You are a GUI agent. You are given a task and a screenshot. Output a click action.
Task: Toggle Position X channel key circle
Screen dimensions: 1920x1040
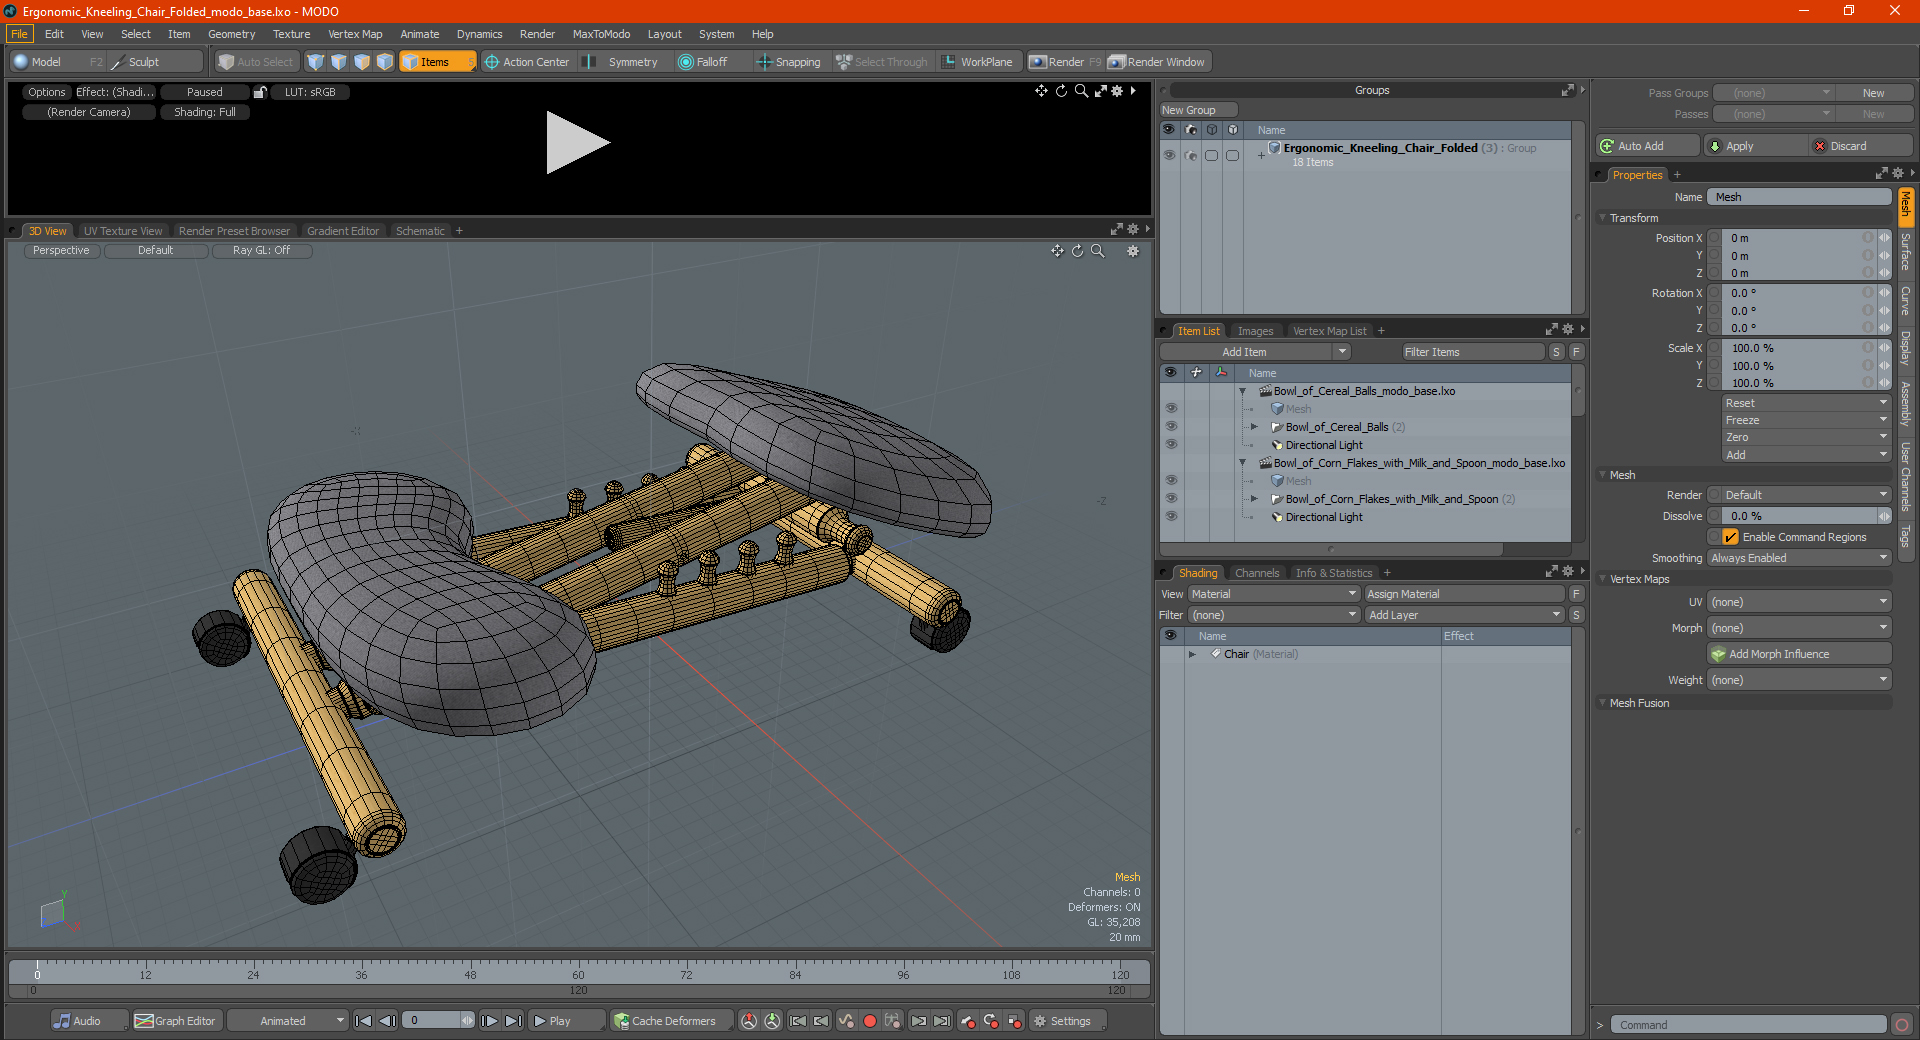pos(1714,238)
